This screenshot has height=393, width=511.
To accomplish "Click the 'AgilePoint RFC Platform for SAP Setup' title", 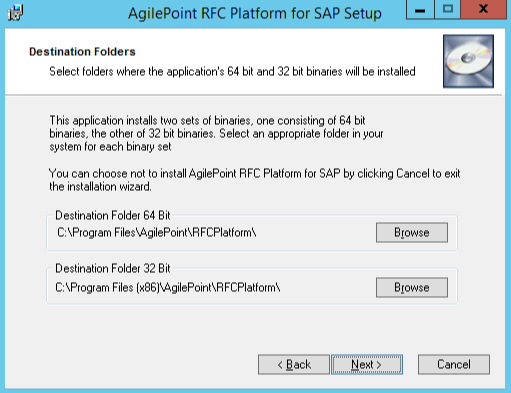I will coord(255,14).
